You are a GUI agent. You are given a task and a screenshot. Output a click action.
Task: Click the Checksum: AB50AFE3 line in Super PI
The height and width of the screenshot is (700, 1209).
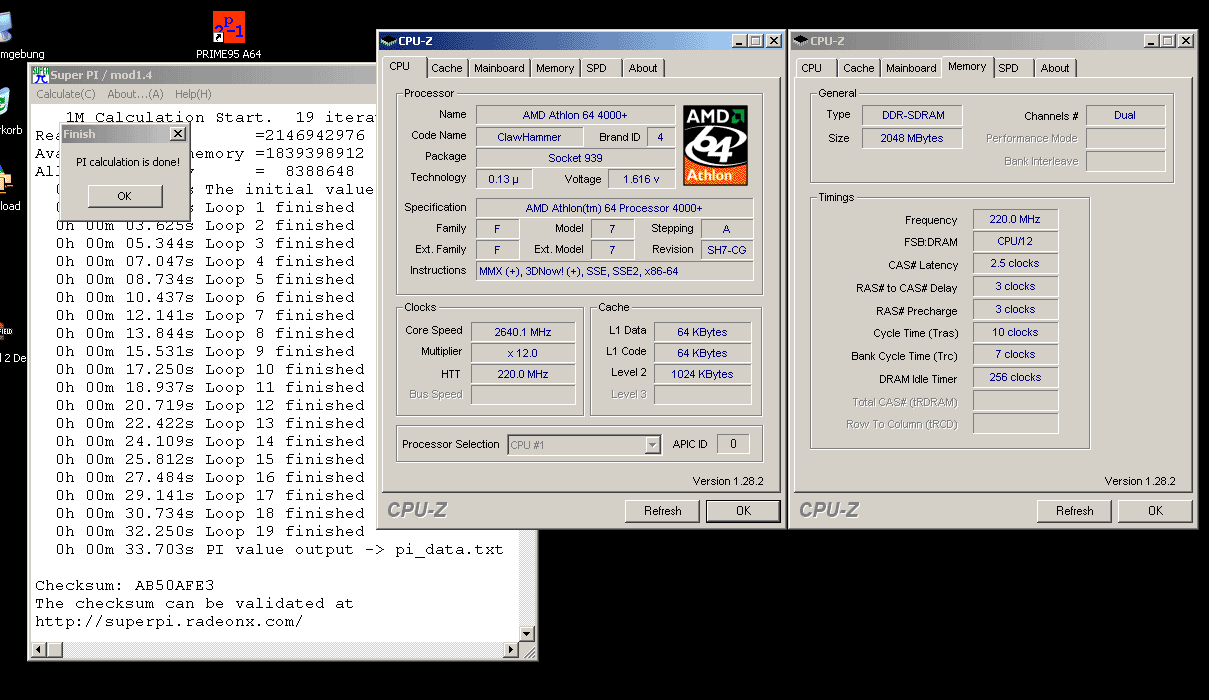pos(125,585)
